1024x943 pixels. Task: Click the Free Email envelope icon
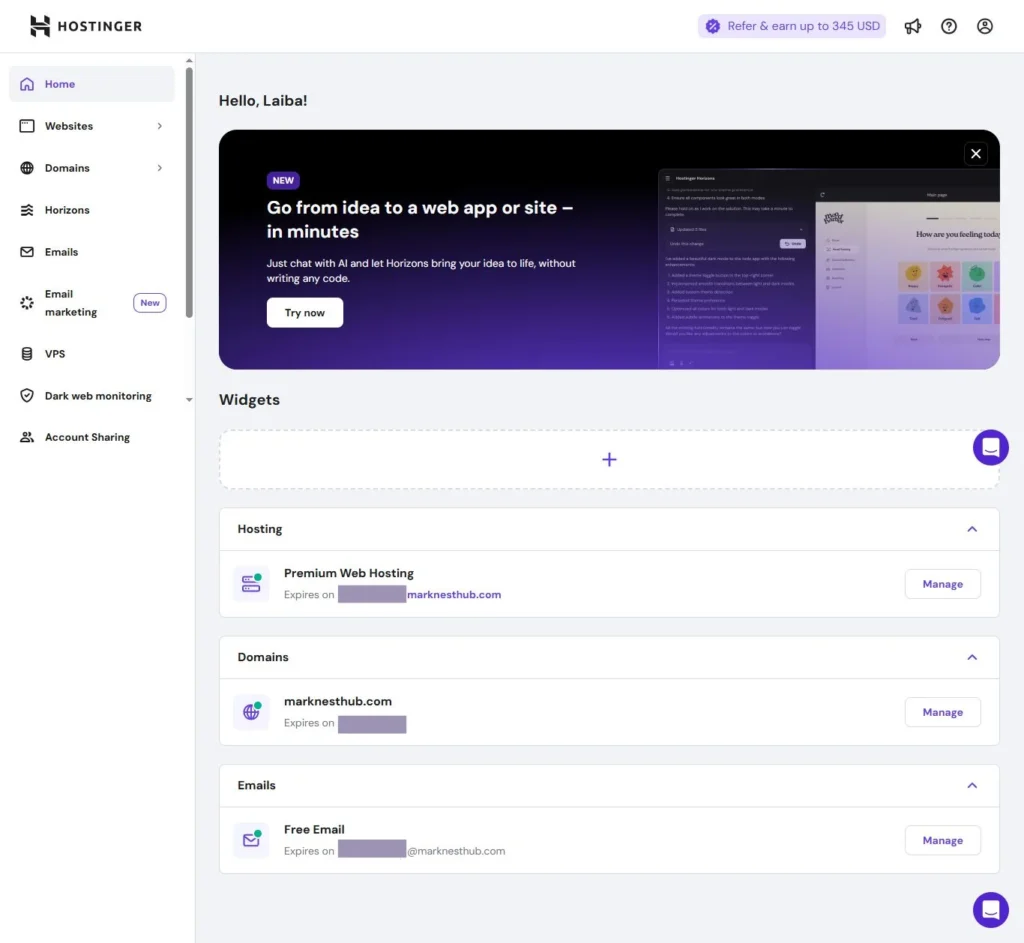pyautogui.click(x=251, y=840)
